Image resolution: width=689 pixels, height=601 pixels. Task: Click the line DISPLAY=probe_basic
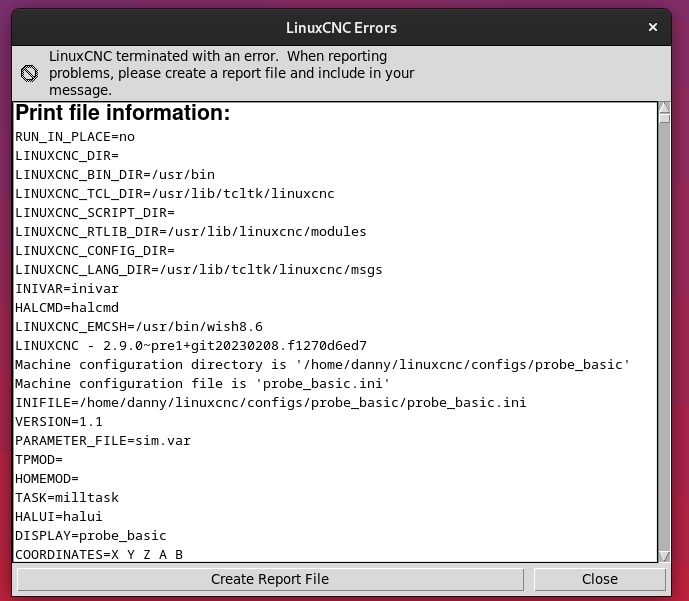pyautogui.click(x=91, y=536)
